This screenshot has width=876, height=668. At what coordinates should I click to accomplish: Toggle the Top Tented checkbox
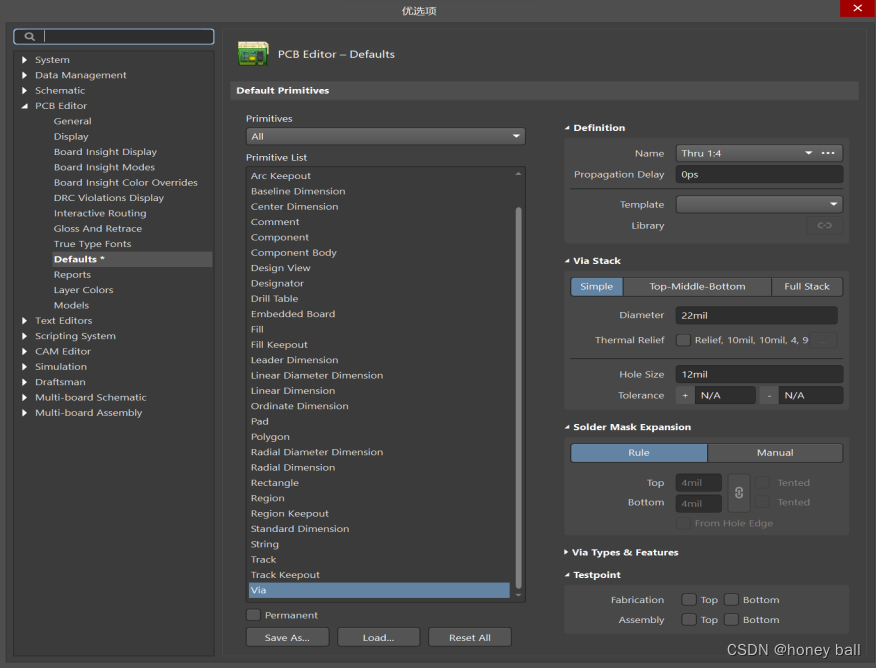pyautogui.click(x=762, y=483)
